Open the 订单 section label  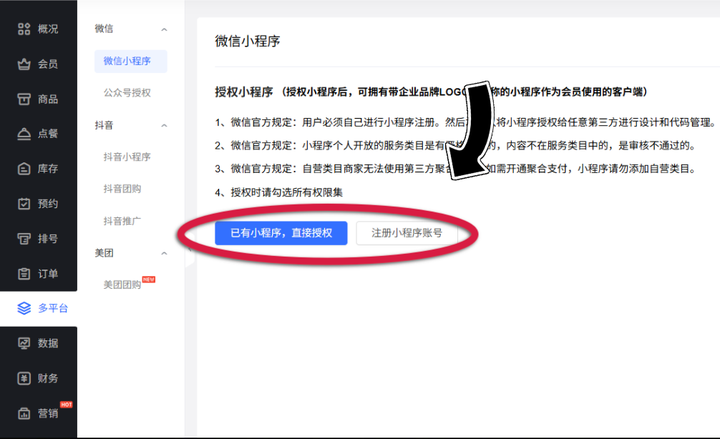click(x=48, y=274)
